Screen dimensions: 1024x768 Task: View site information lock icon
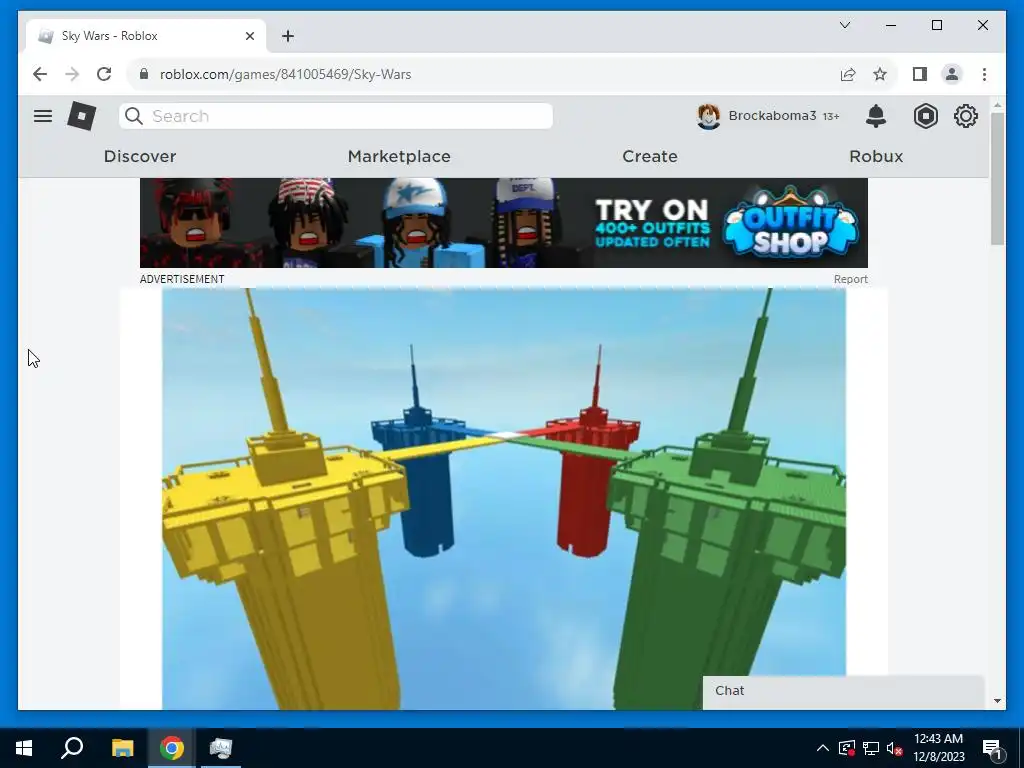coord(144,74)
